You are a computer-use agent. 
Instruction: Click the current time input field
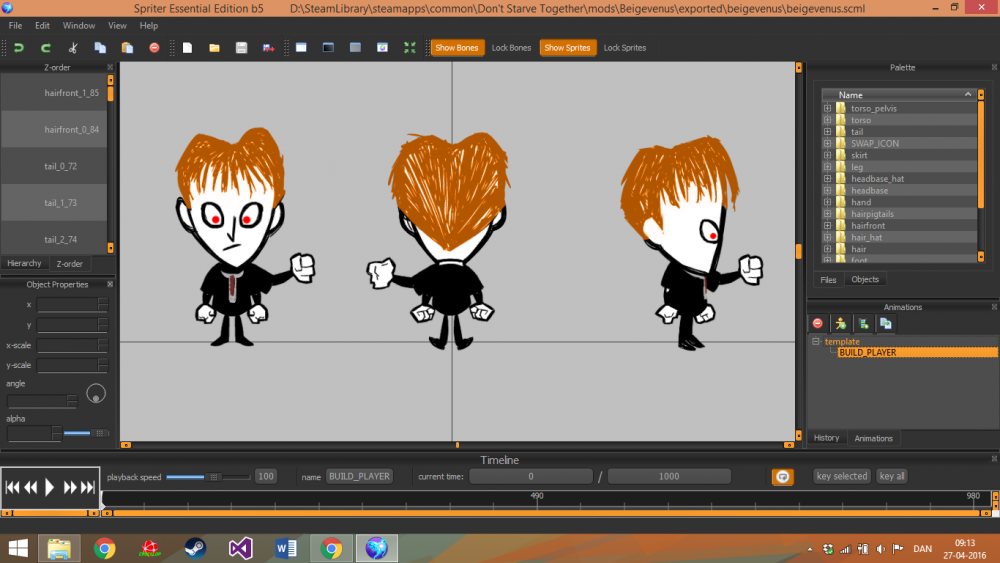pos(531,476)
